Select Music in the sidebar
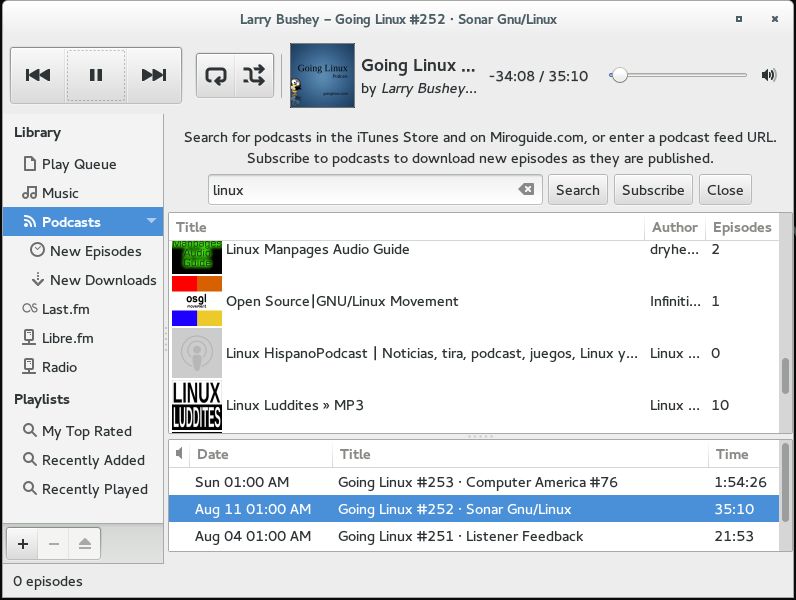The image size is (796, 600). (83, 193)
